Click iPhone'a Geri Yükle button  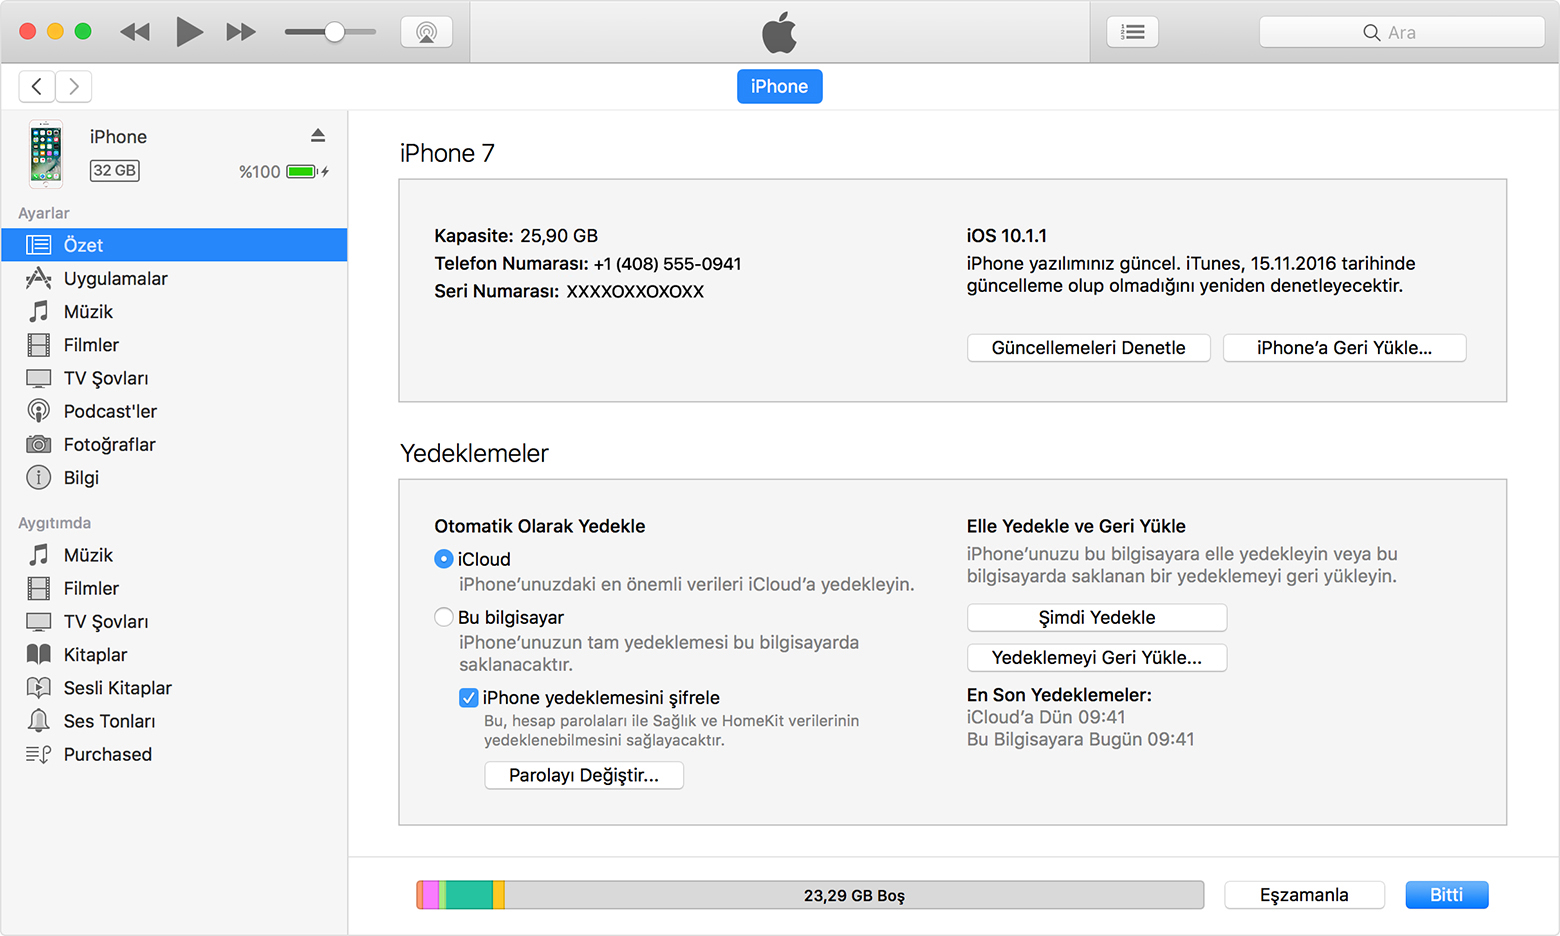pyautogui.click(x=1344, y=348)
